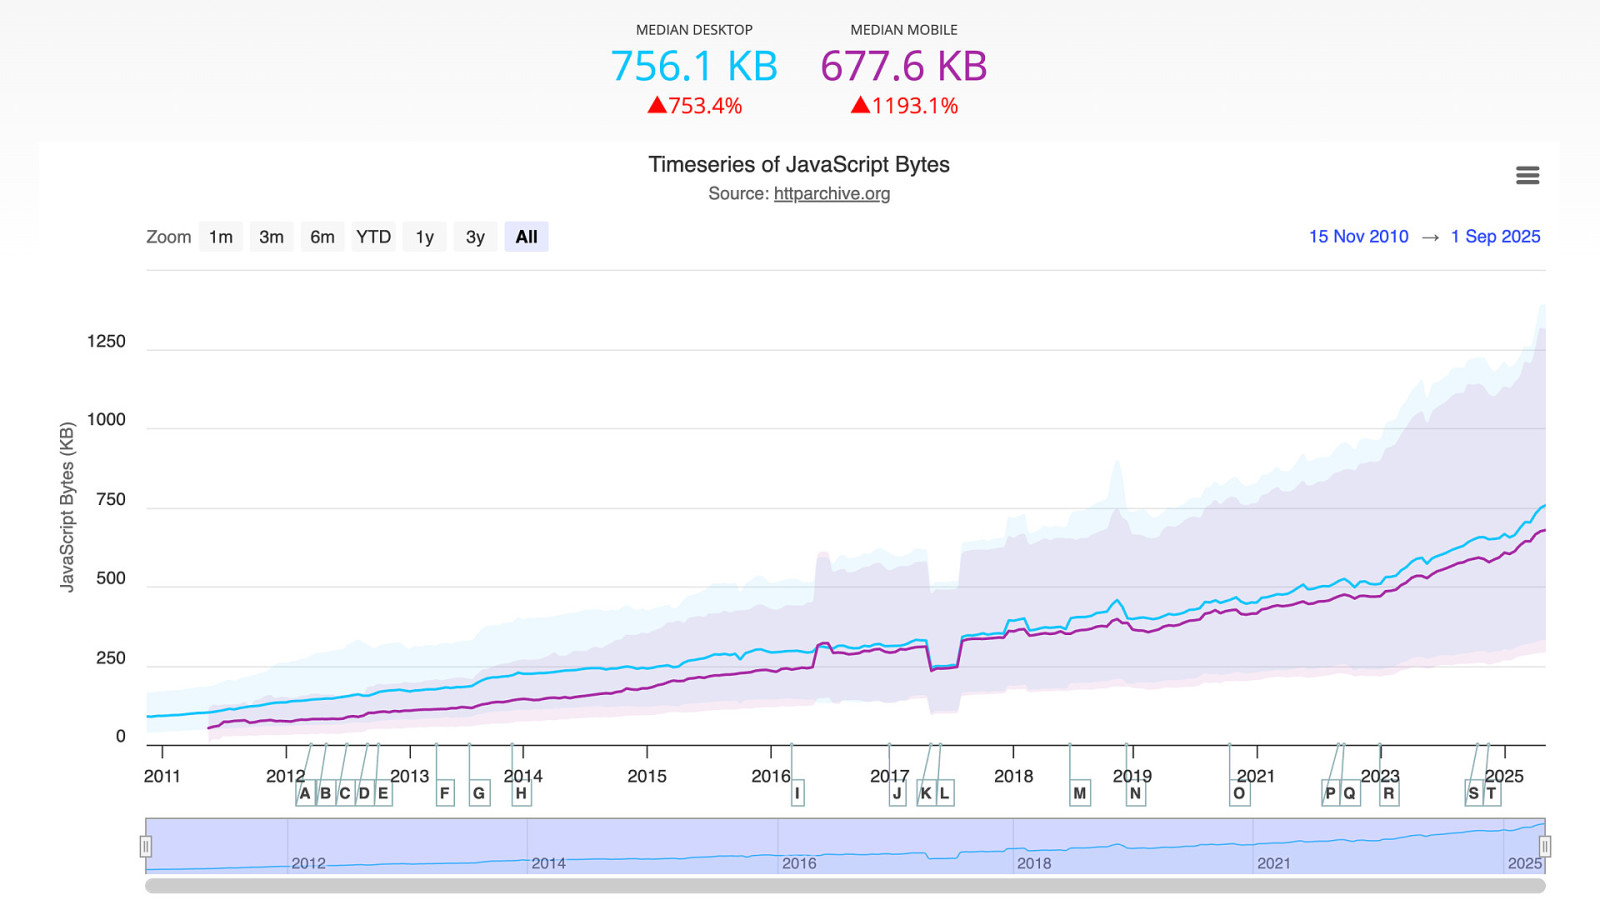This screenshot has width=1600, height=900.
Task: Select the 1m zoom button
Action: point(221,237)
